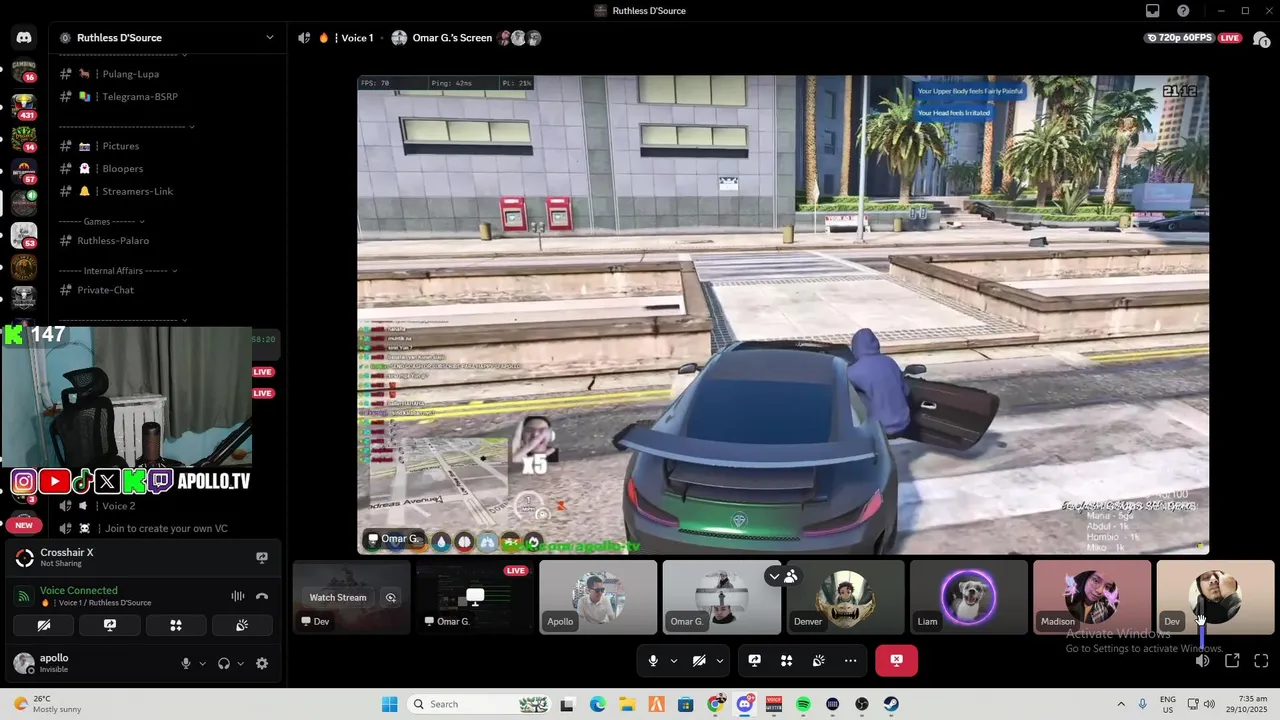This screenshot has height=720, width=1280.
Task: Disconnect using phone icon beside Voice Connected
Action: [262, 596]
